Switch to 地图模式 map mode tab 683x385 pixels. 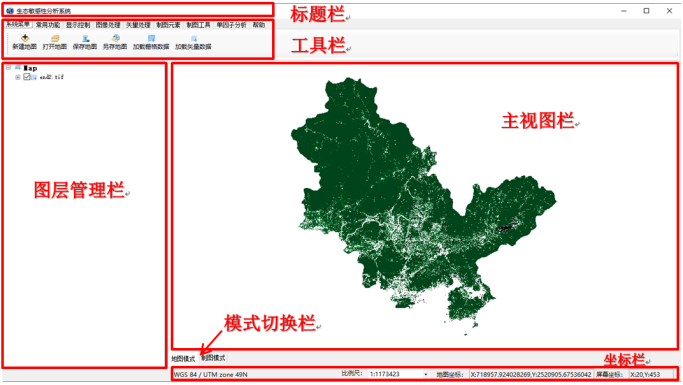pyautogui.click(x=183, y=358)
